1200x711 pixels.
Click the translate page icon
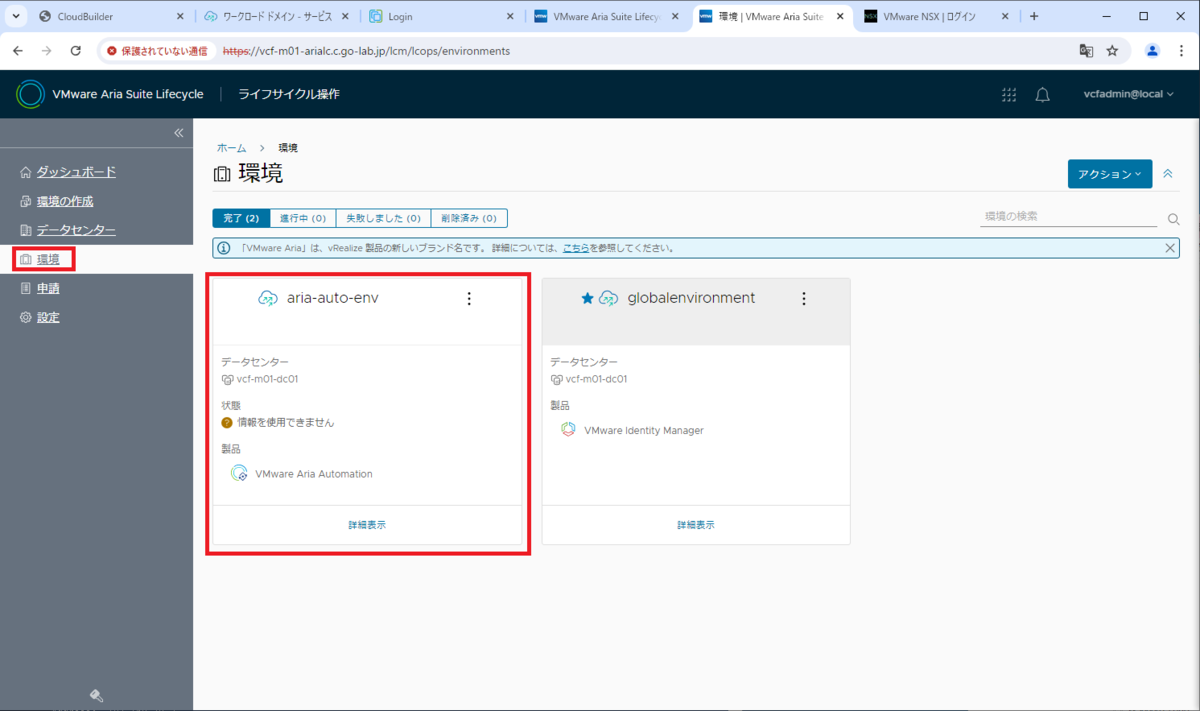pyautogui.click(x=1086, y=51)
